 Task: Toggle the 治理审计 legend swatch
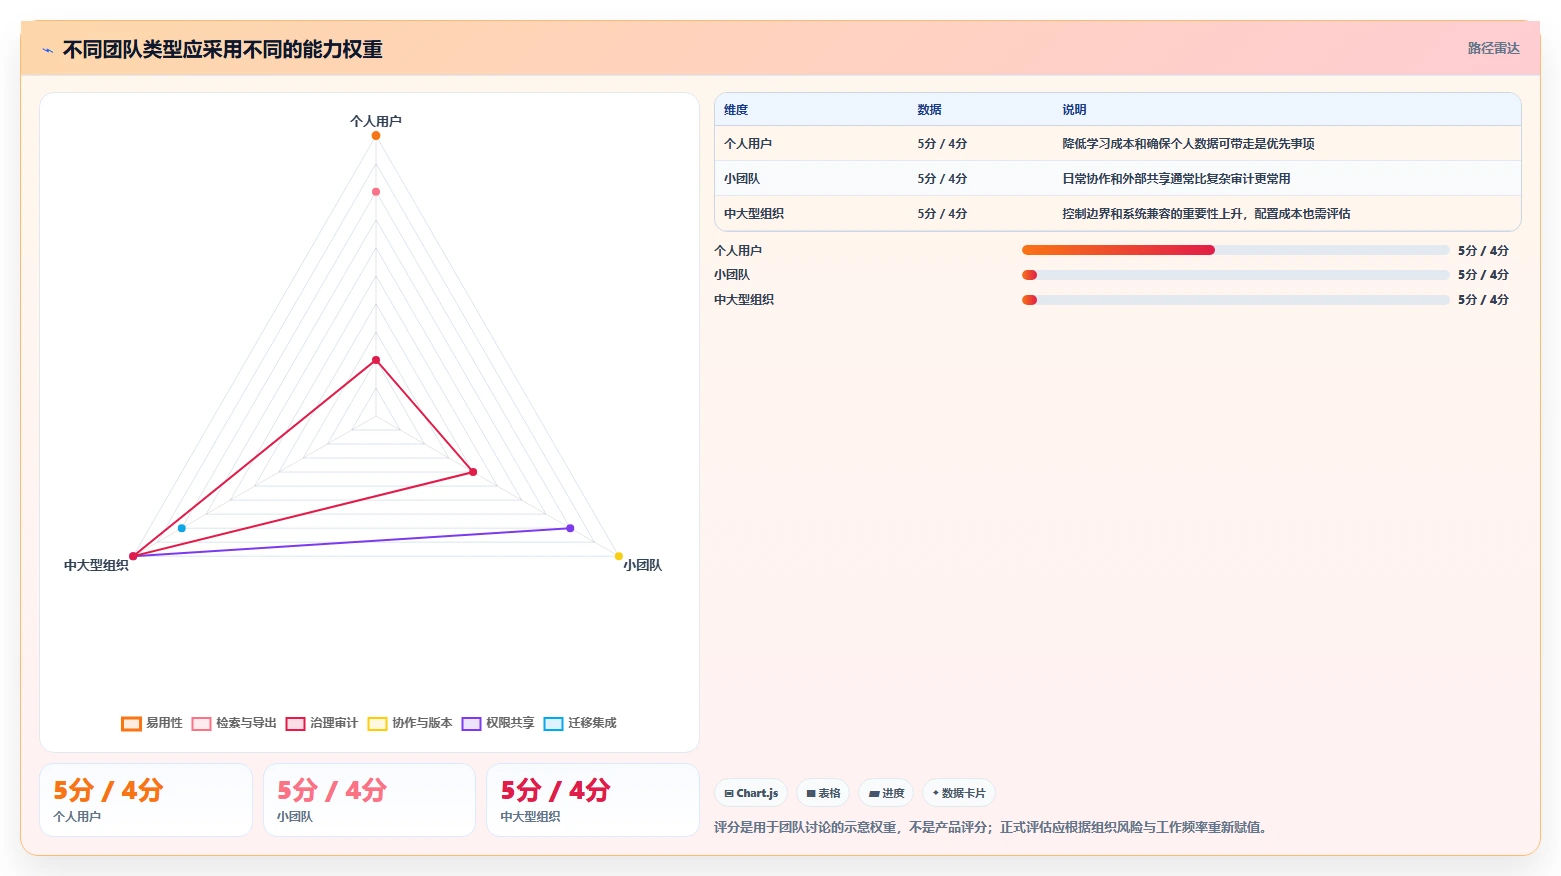pos(295,724)
